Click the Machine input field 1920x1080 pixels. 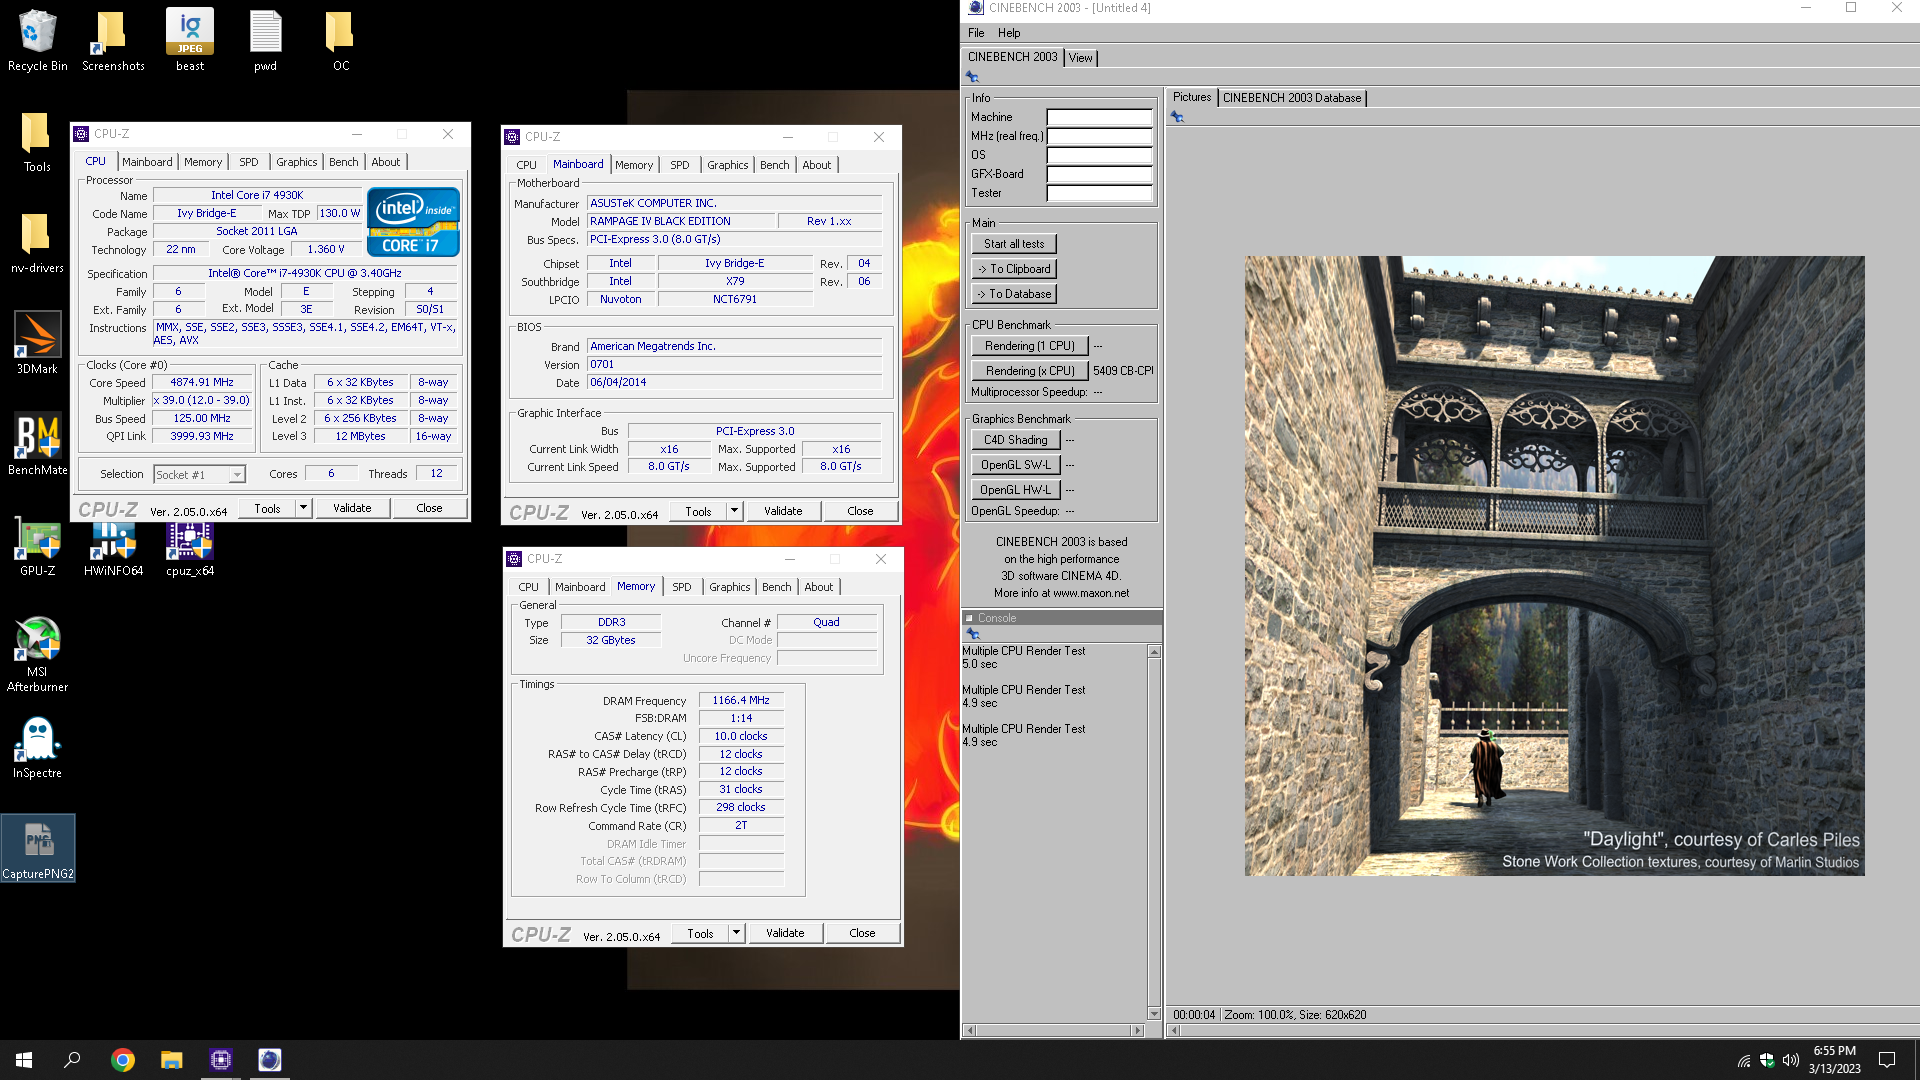tap(1099, 117)
